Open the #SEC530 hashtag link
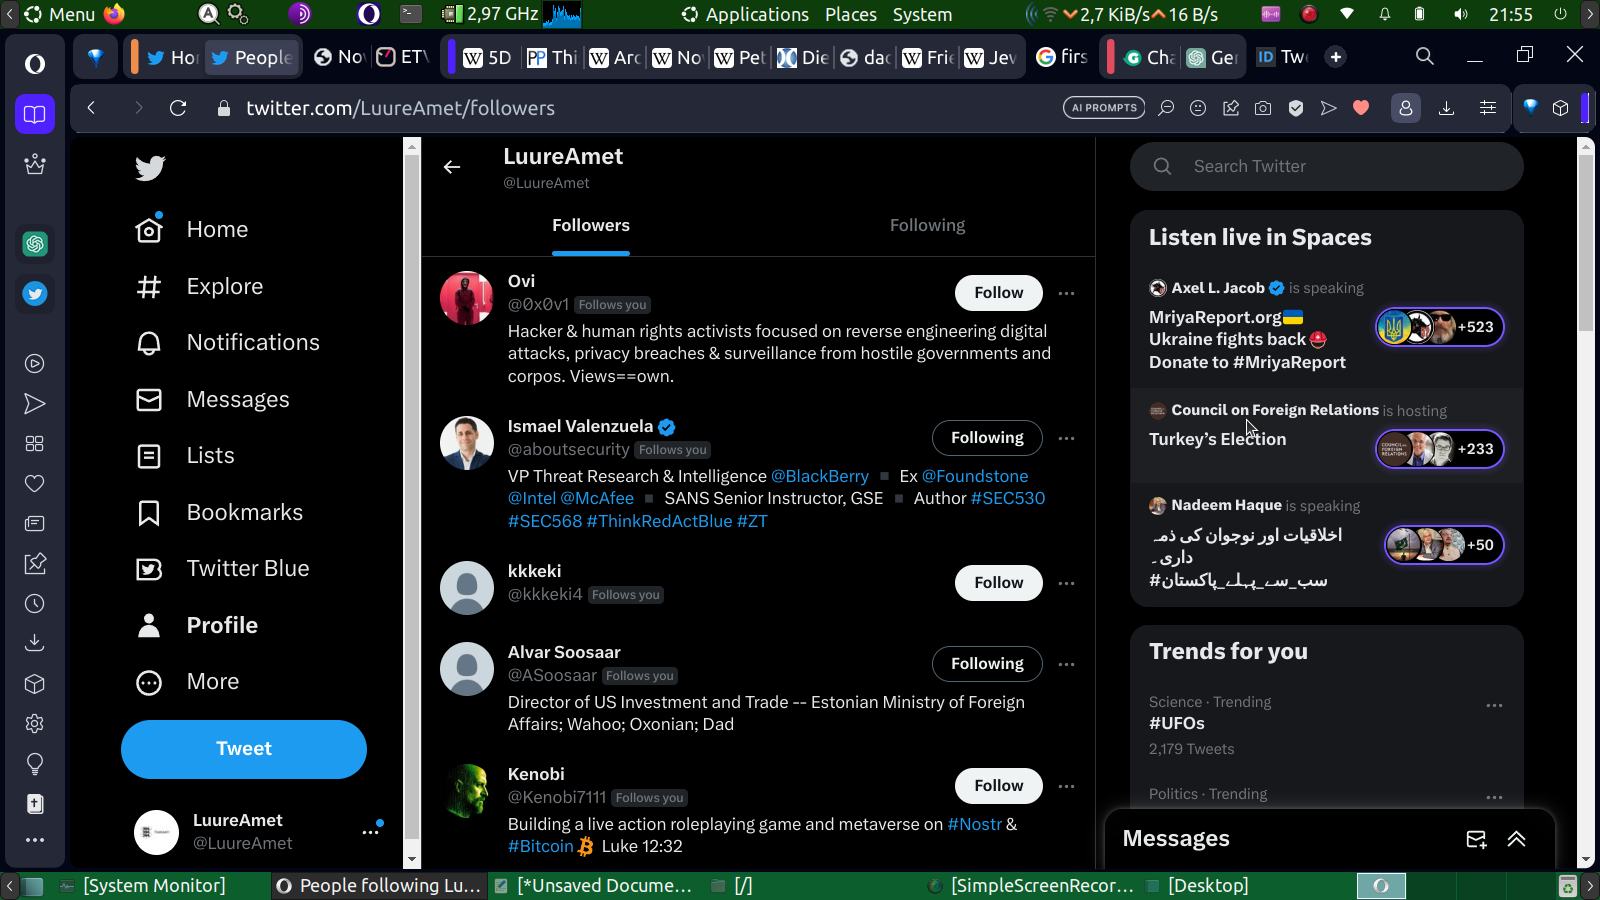 (1008, 498)
